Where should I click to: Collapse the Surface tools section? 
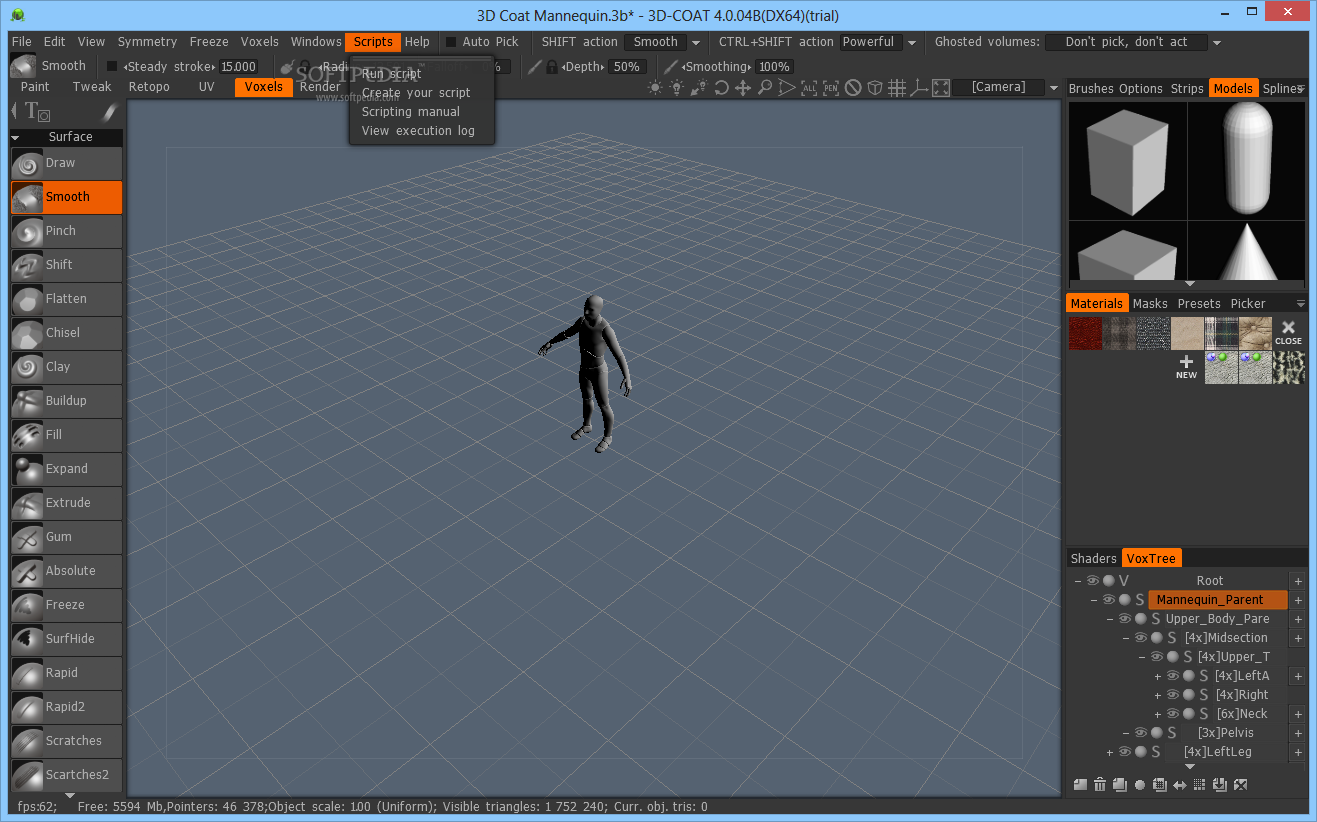pyautogui.click(x=15, y=138)
